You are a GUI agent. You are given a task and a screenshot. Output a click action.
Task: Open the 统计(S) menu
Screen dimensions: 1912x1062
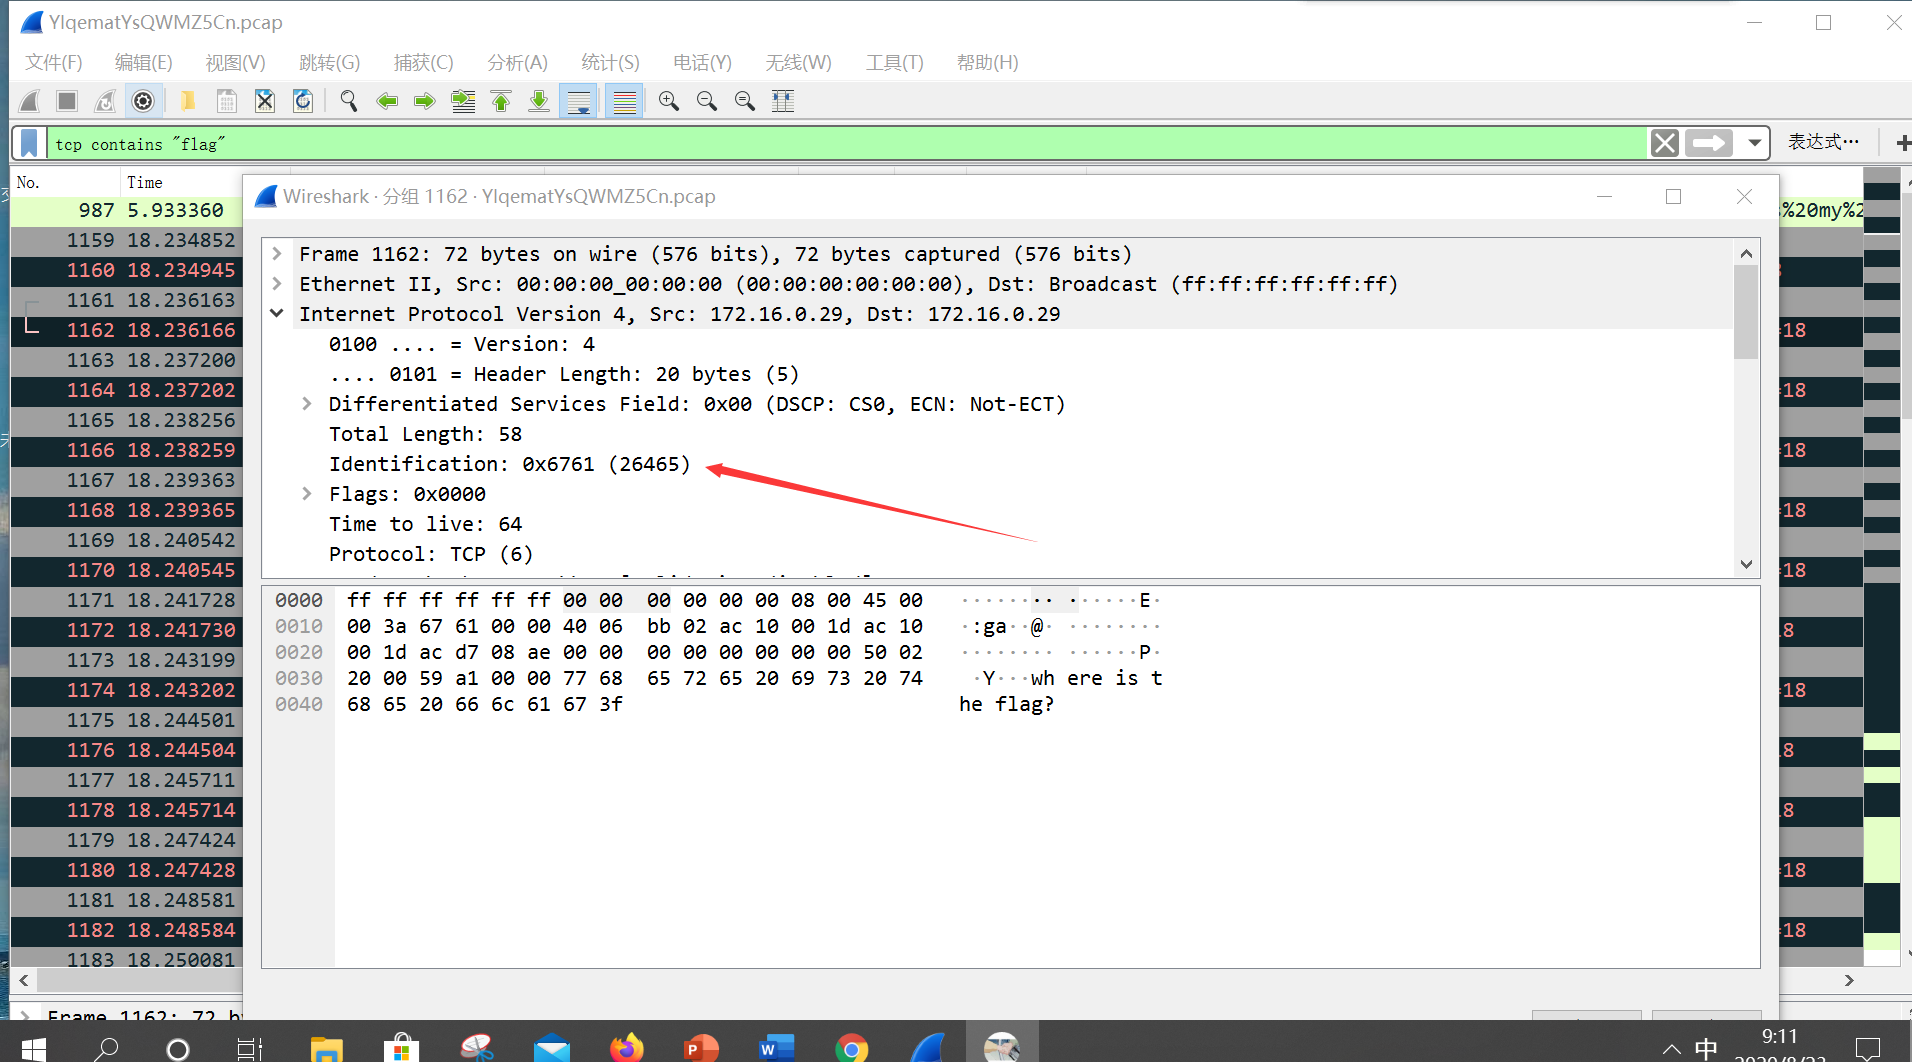tap(610, 62)
